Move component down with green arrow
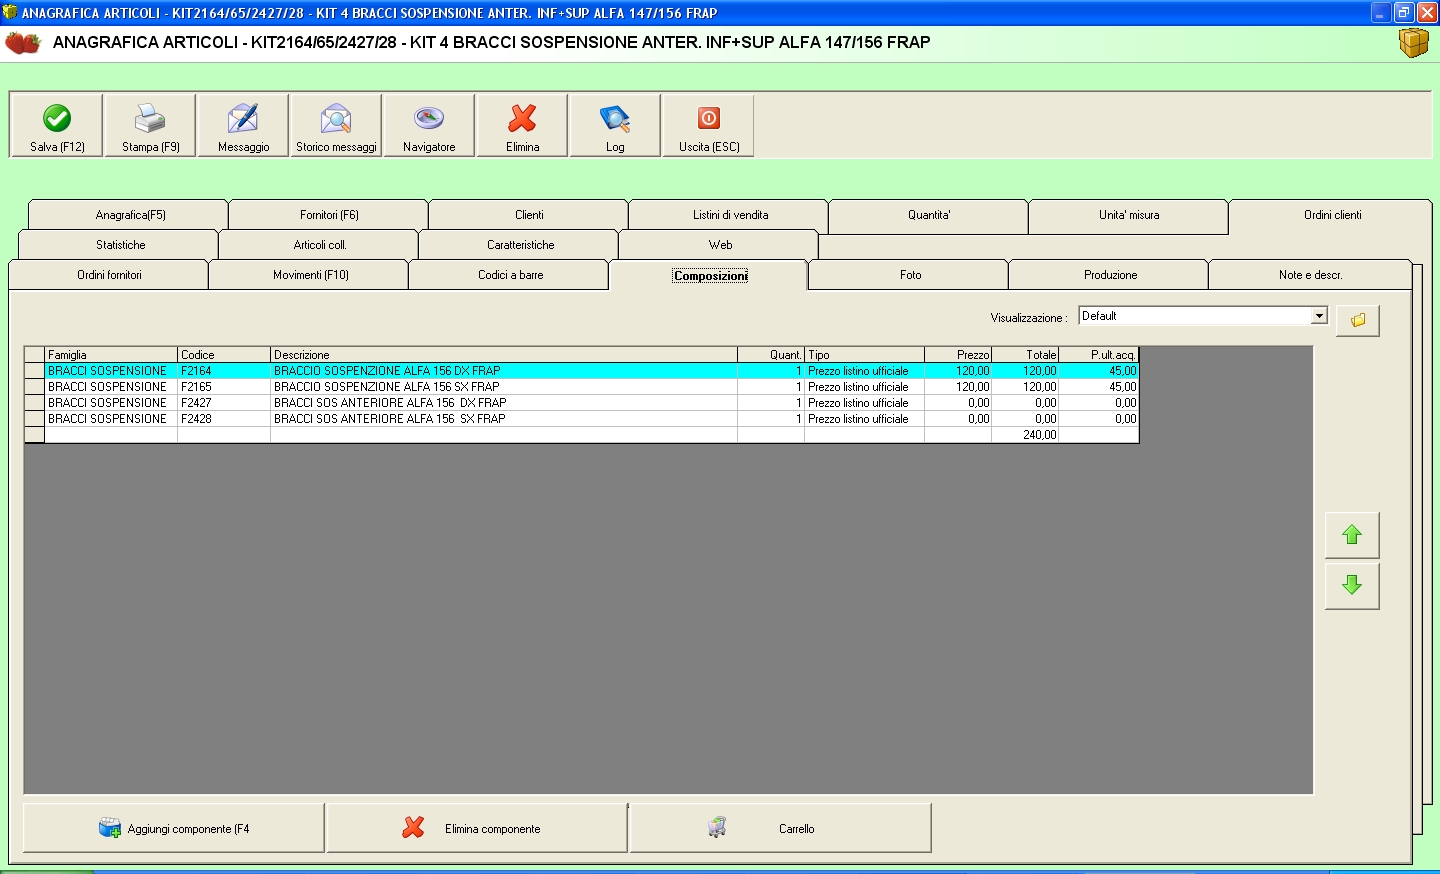Viewport: 1440px width, 874px height. pyautogui.click(x=1352, y=585)
